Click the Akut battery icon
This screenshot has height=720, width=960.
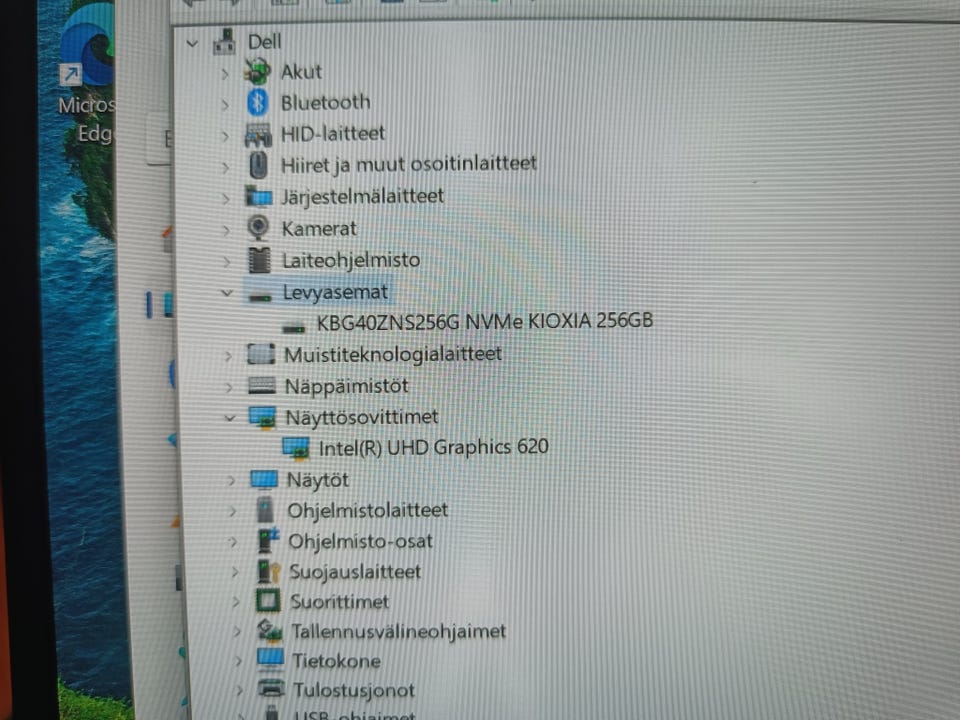point(257,71)
